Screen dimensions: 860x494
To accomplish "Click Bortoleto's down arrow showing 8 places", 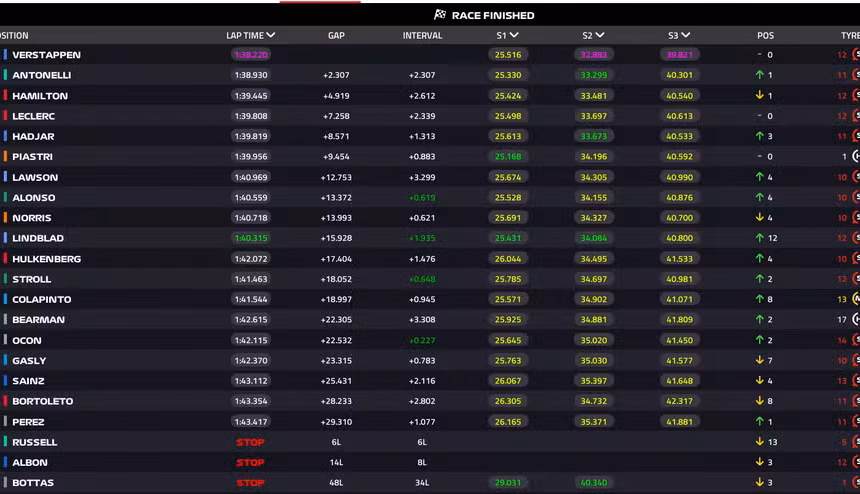I will coord(760,401).
